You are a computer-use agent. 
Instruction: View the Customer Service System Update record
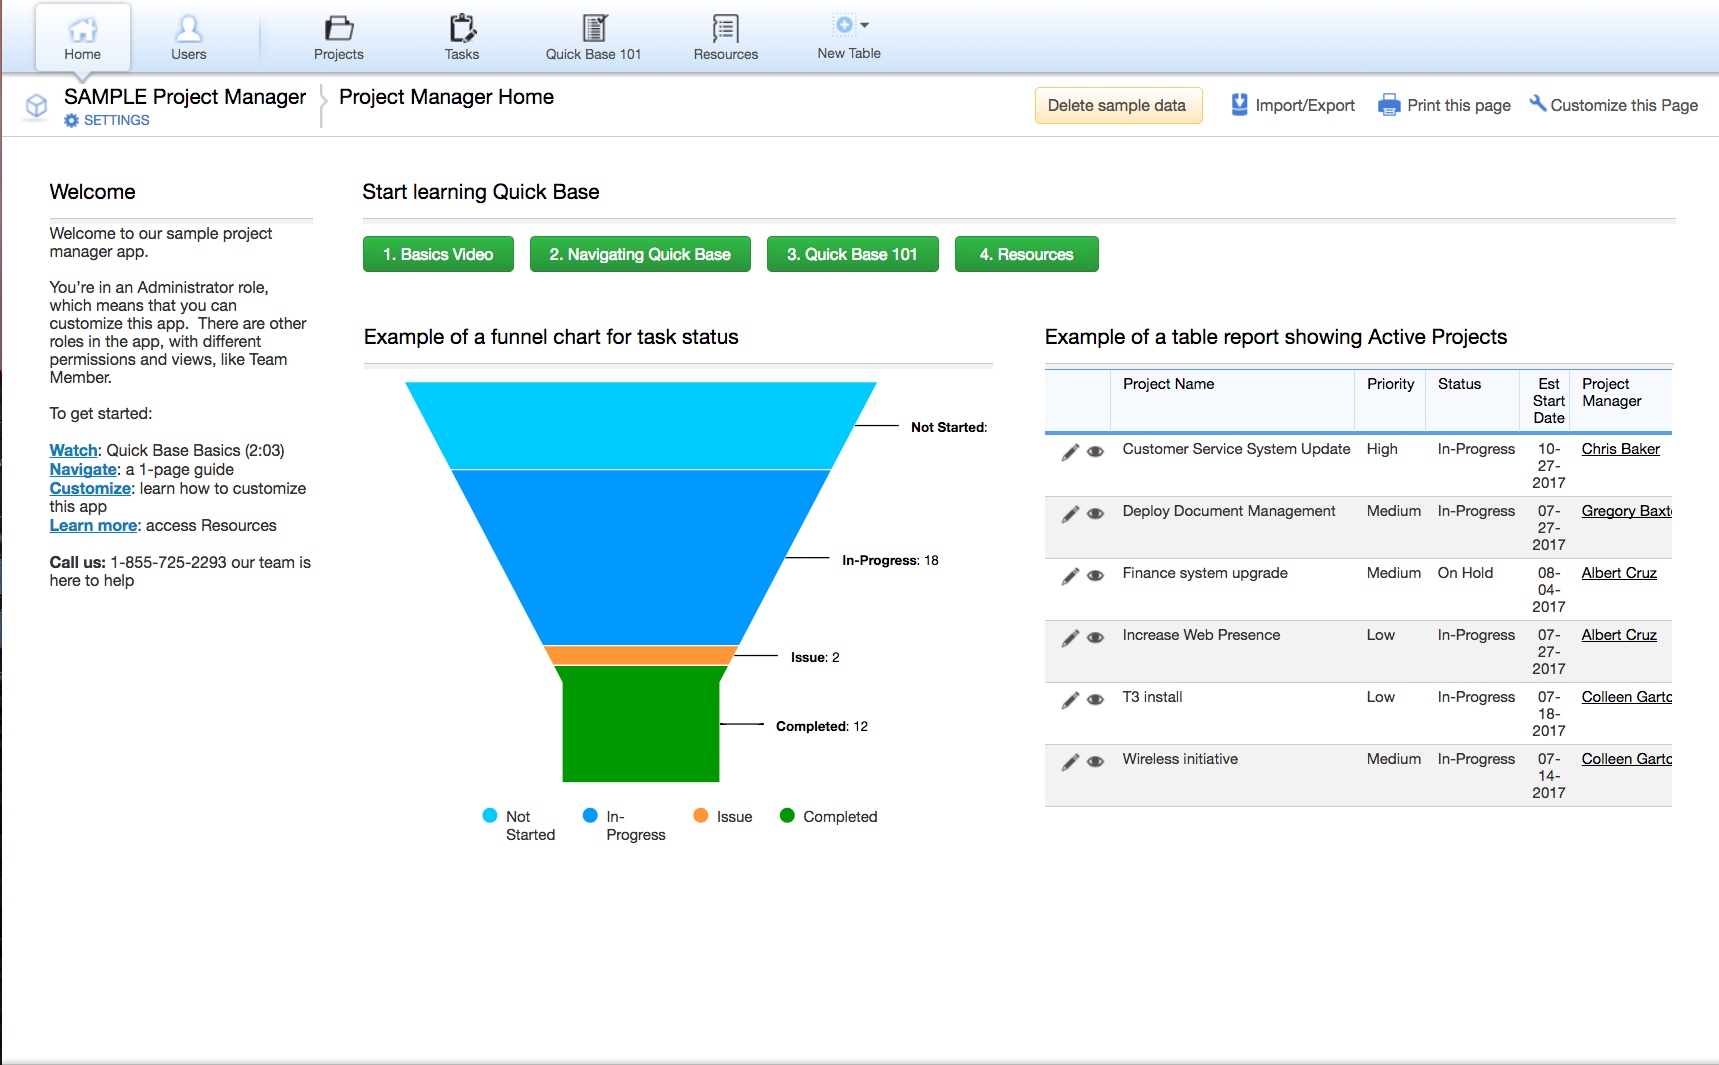[x=1095, y=452]
